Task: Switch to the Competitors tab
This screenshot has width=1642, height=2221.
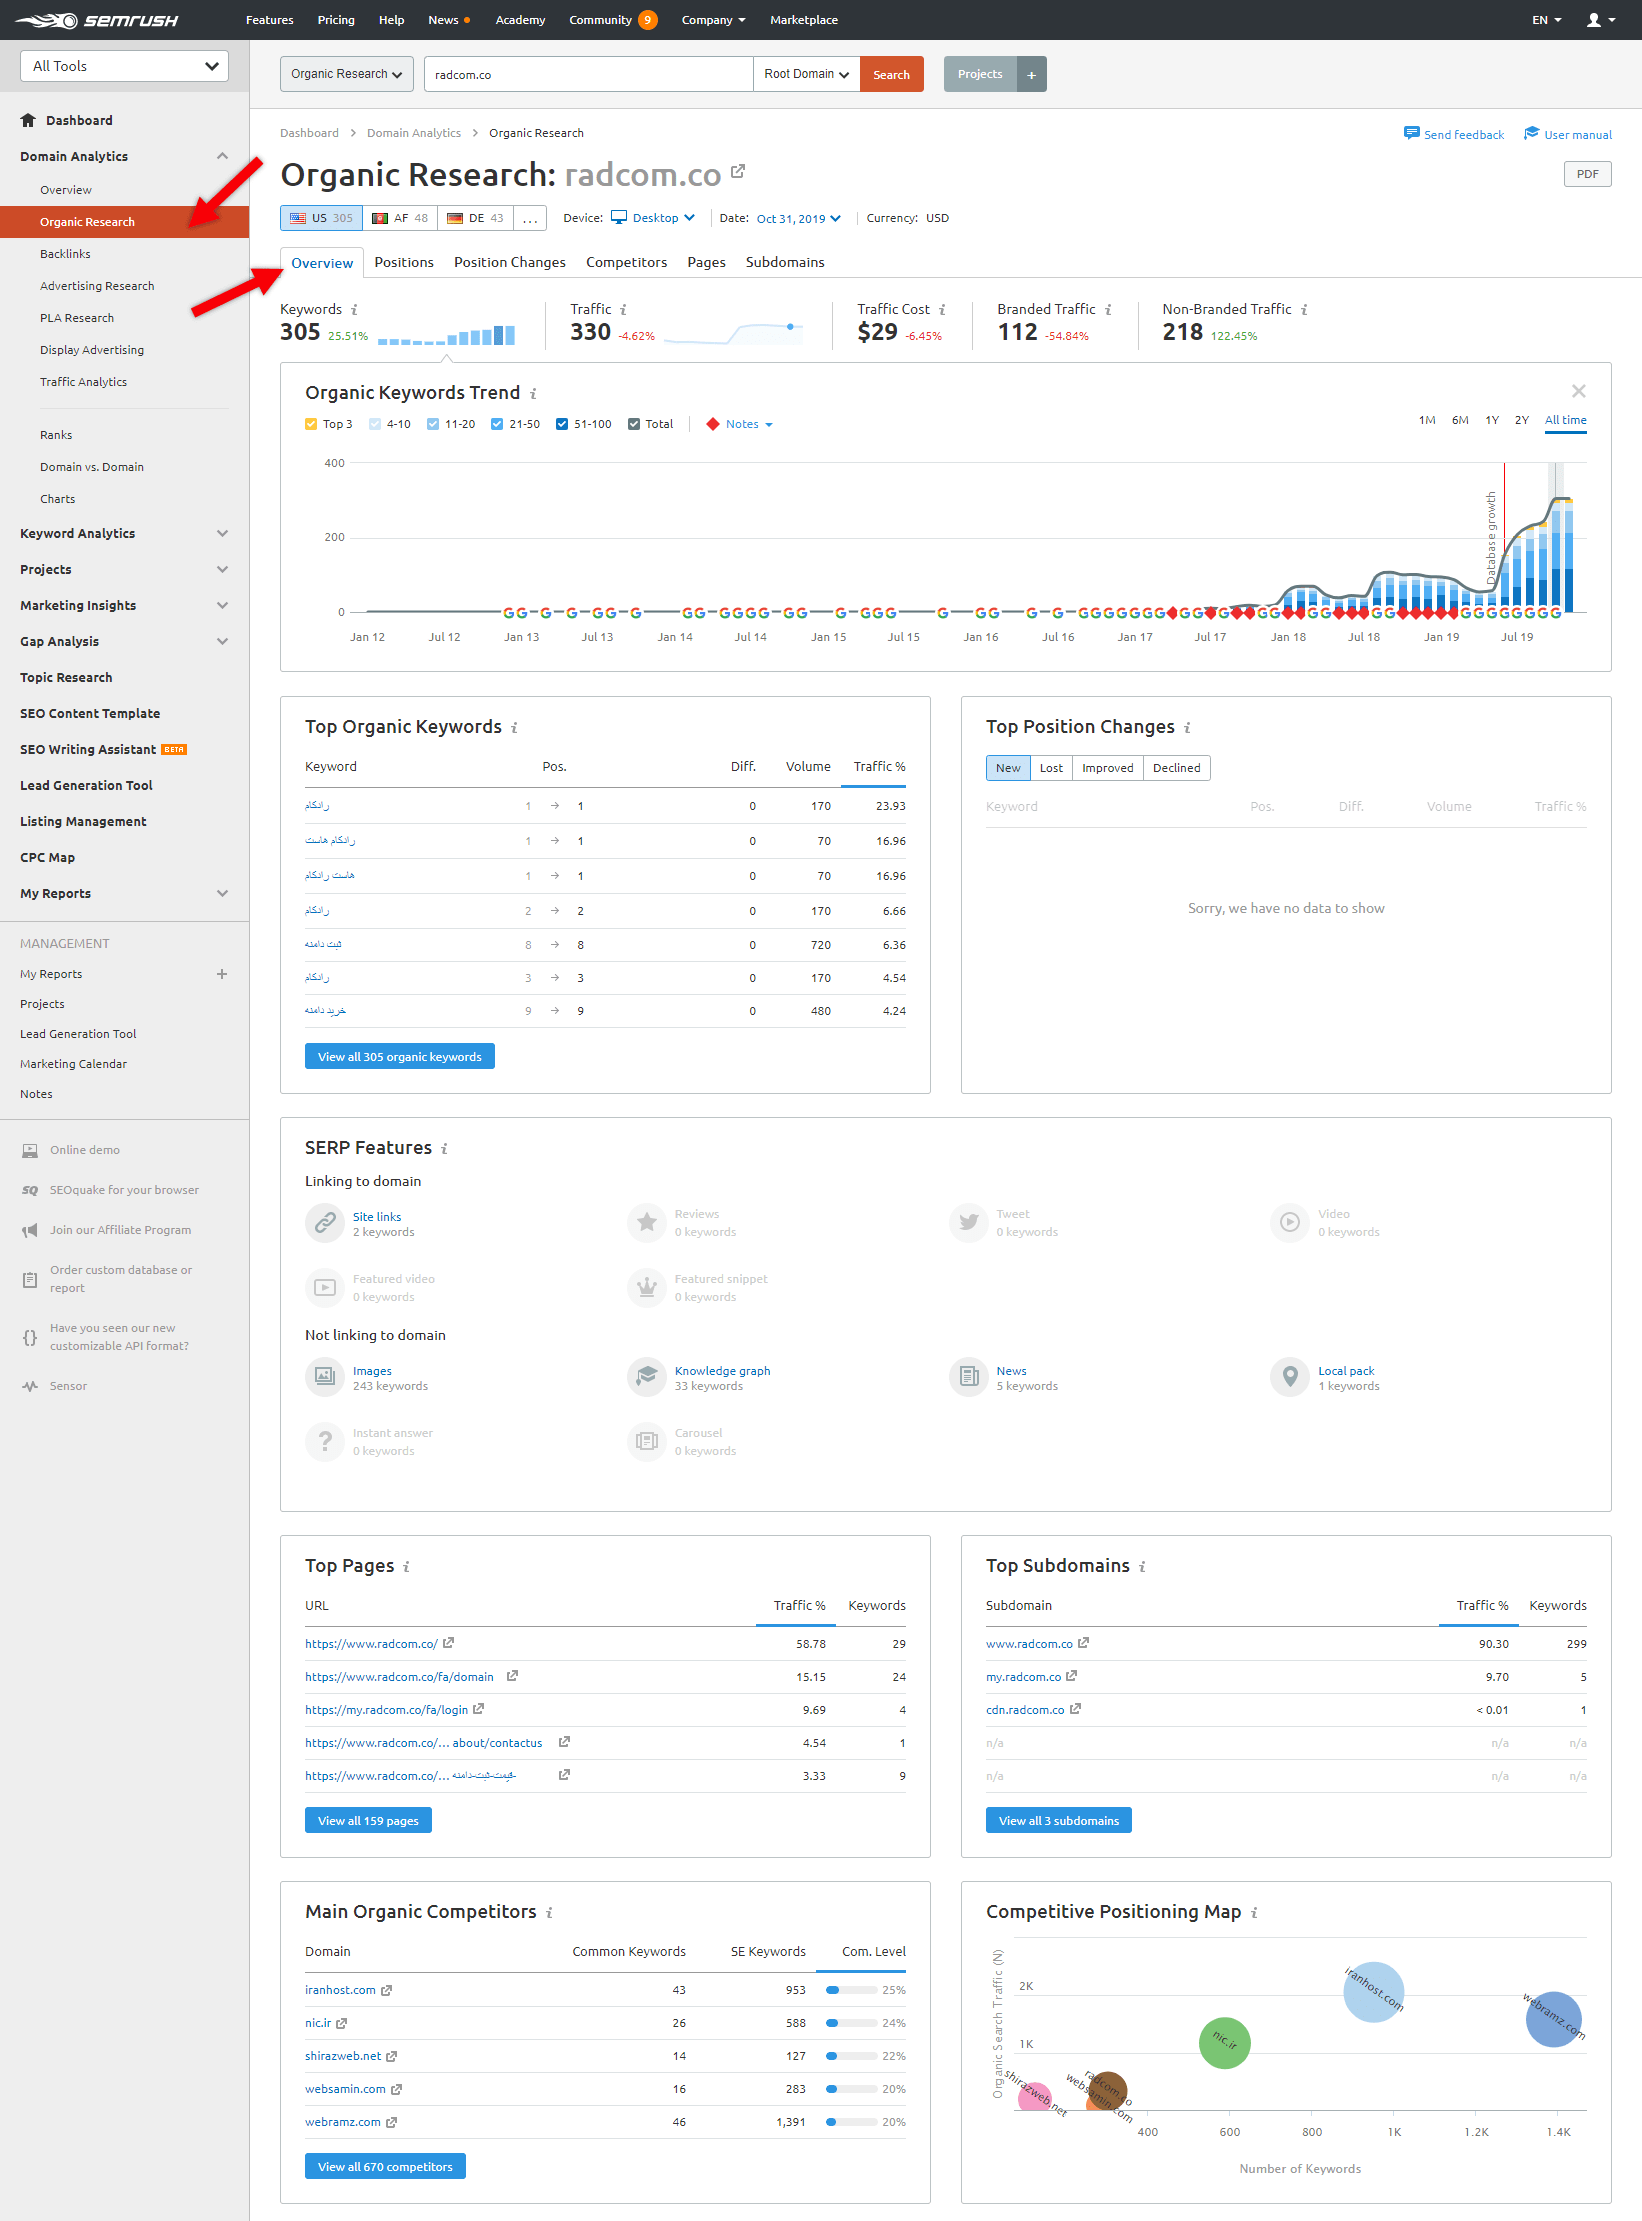Action: click(x=626, y=262)
